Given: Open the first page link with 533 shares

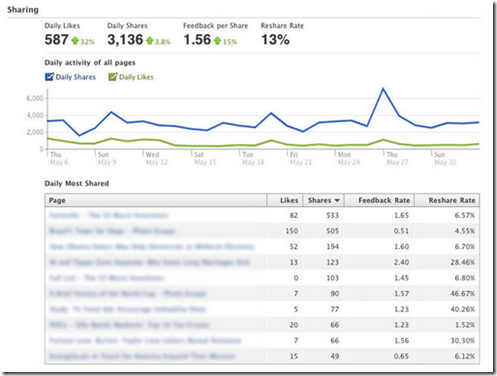Looking at the screenshot, I should [109, 215].
